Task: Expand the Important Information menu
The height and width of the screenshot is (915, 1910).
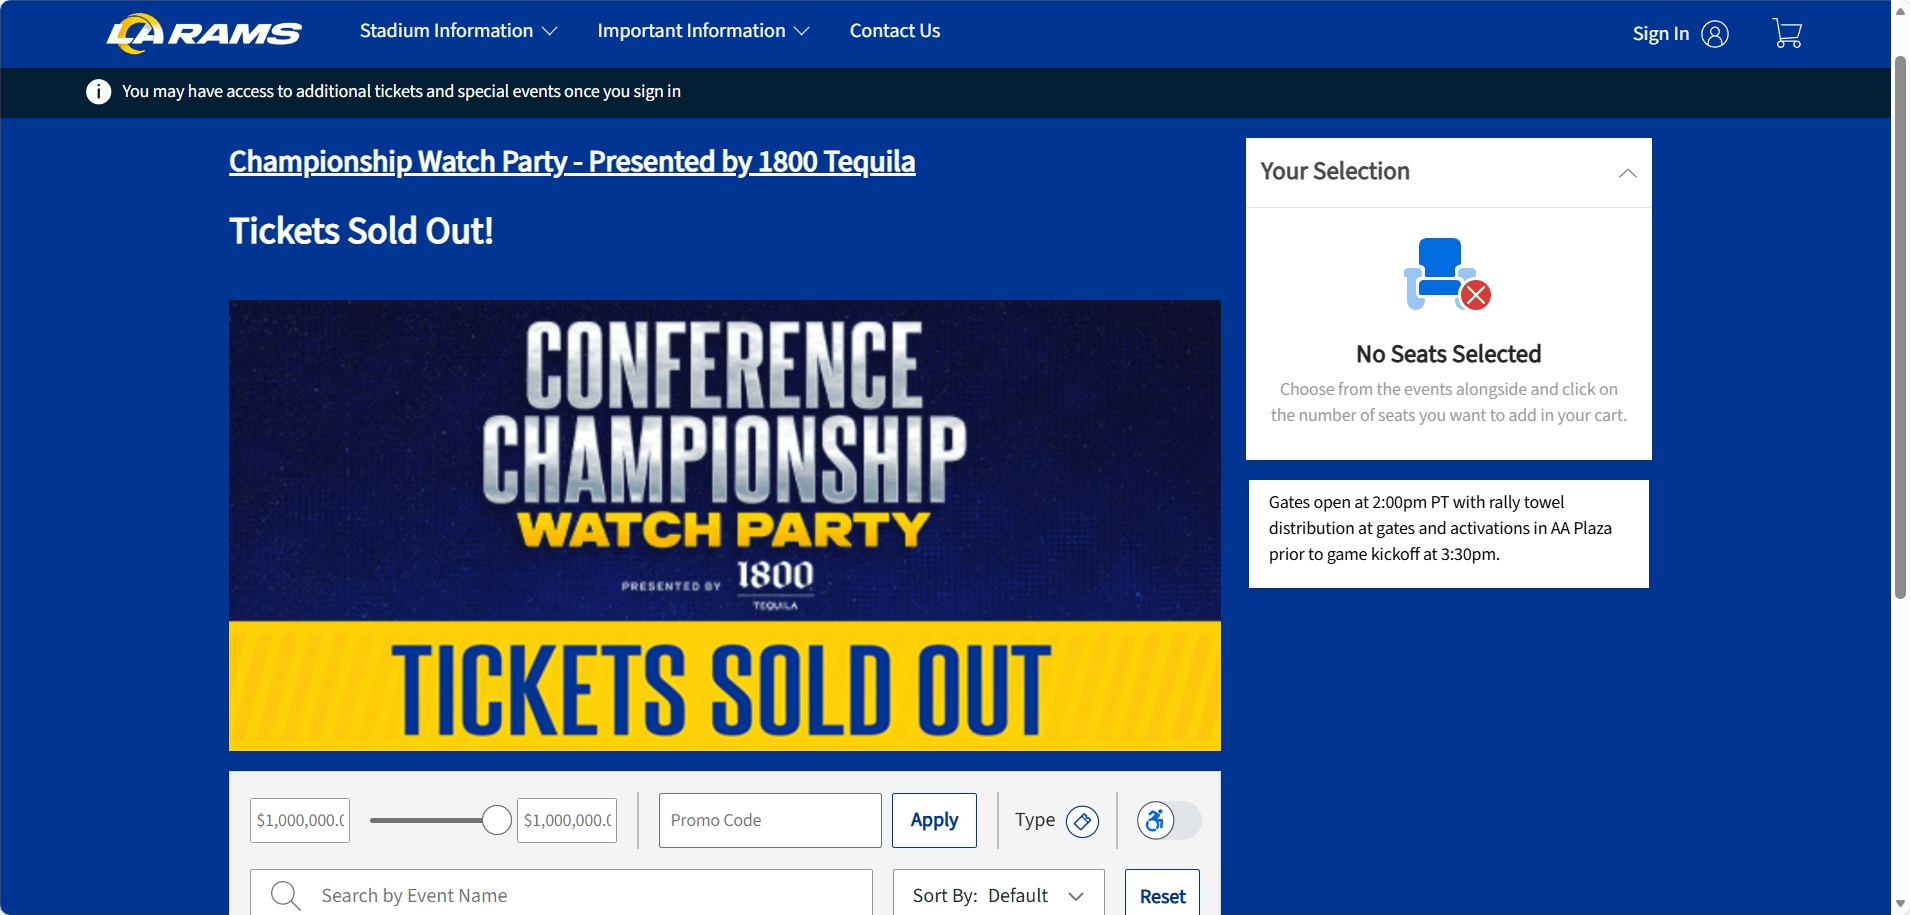Action: click(703, 30)
